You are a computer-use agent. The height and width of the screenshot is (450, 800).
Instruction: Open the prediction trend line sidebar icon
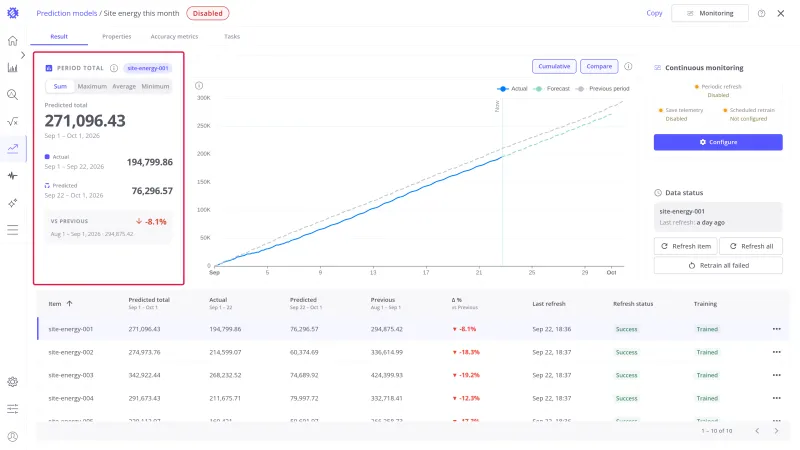click(13, 148)
